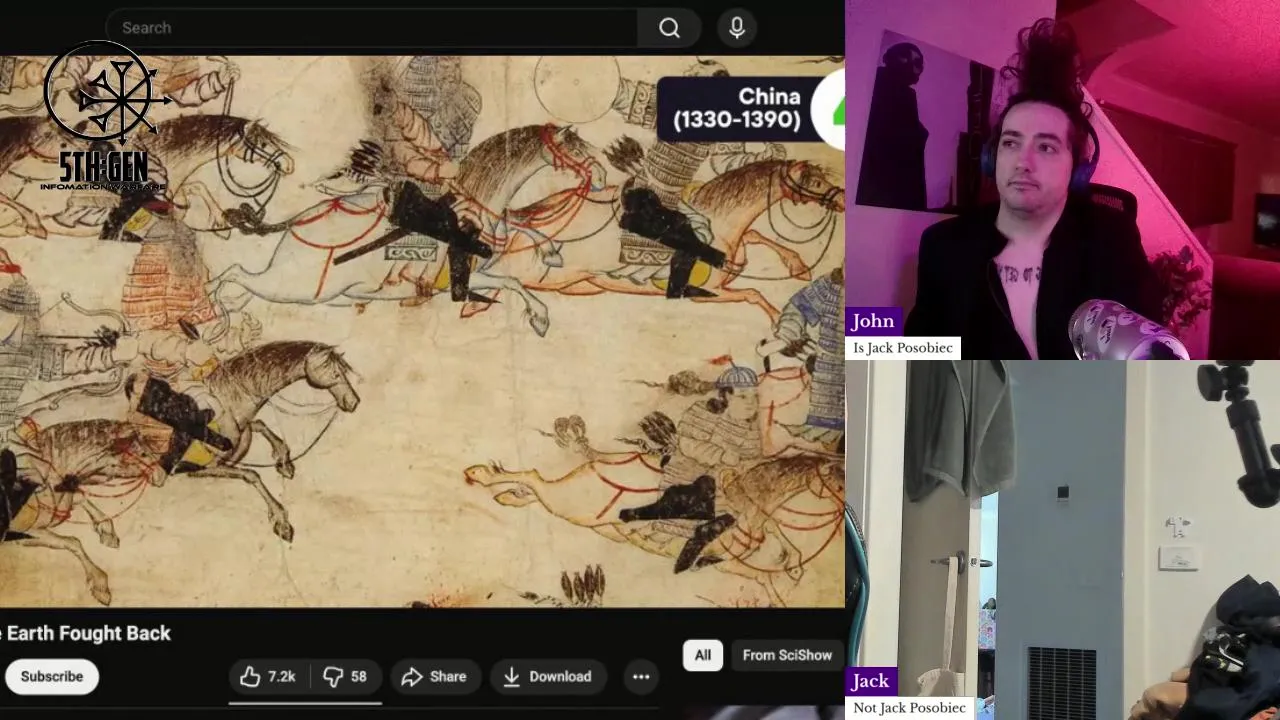
Task: Like the video with 7.2k thumbs up
Action: [268, 677]
